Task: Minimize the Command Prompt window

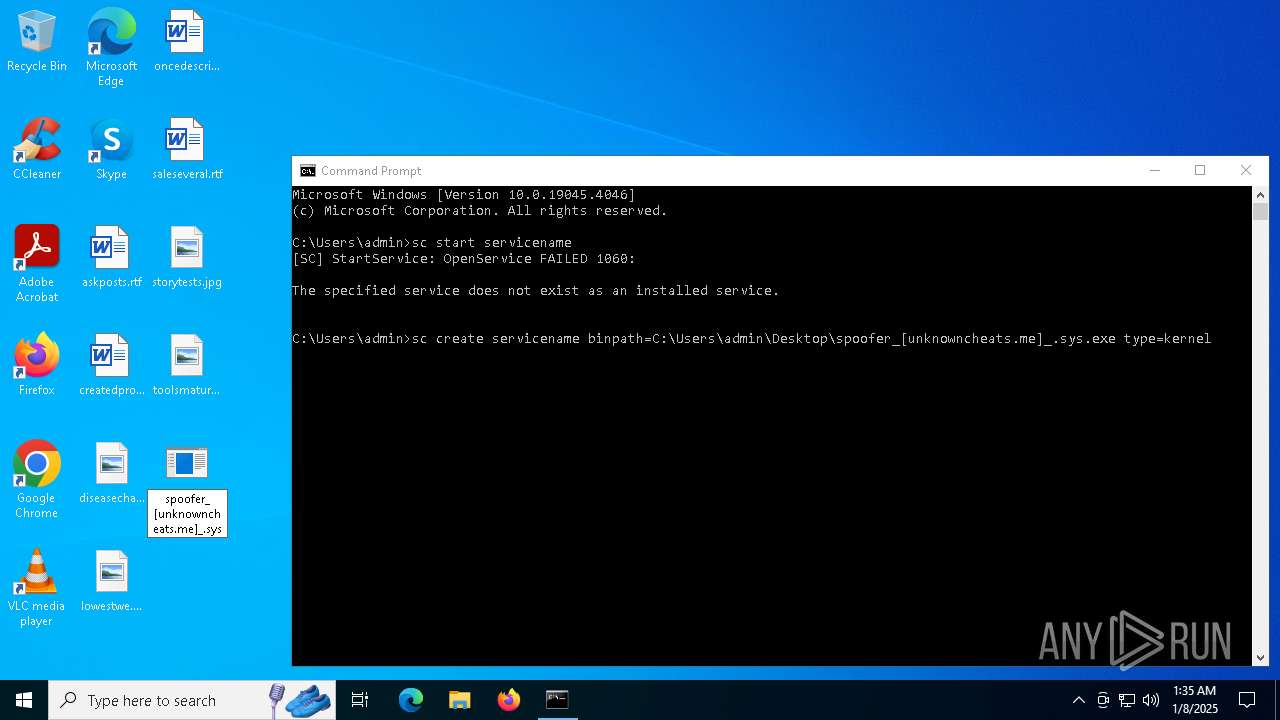Action: [1155, 170]
